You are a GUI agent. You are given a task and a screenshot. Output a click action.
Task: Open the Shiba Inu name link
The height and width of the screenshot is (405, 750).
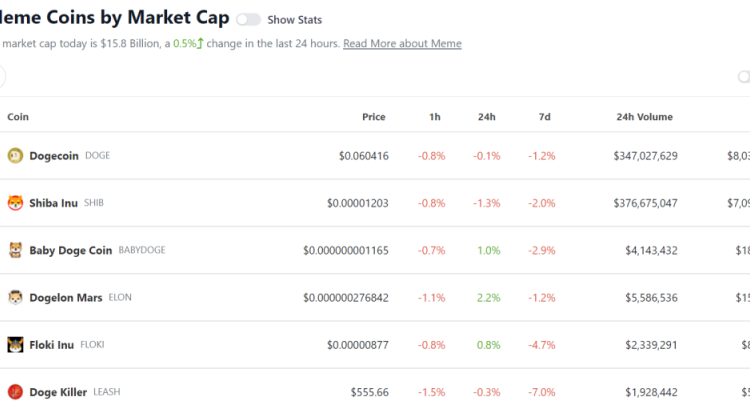coord(54,203)
